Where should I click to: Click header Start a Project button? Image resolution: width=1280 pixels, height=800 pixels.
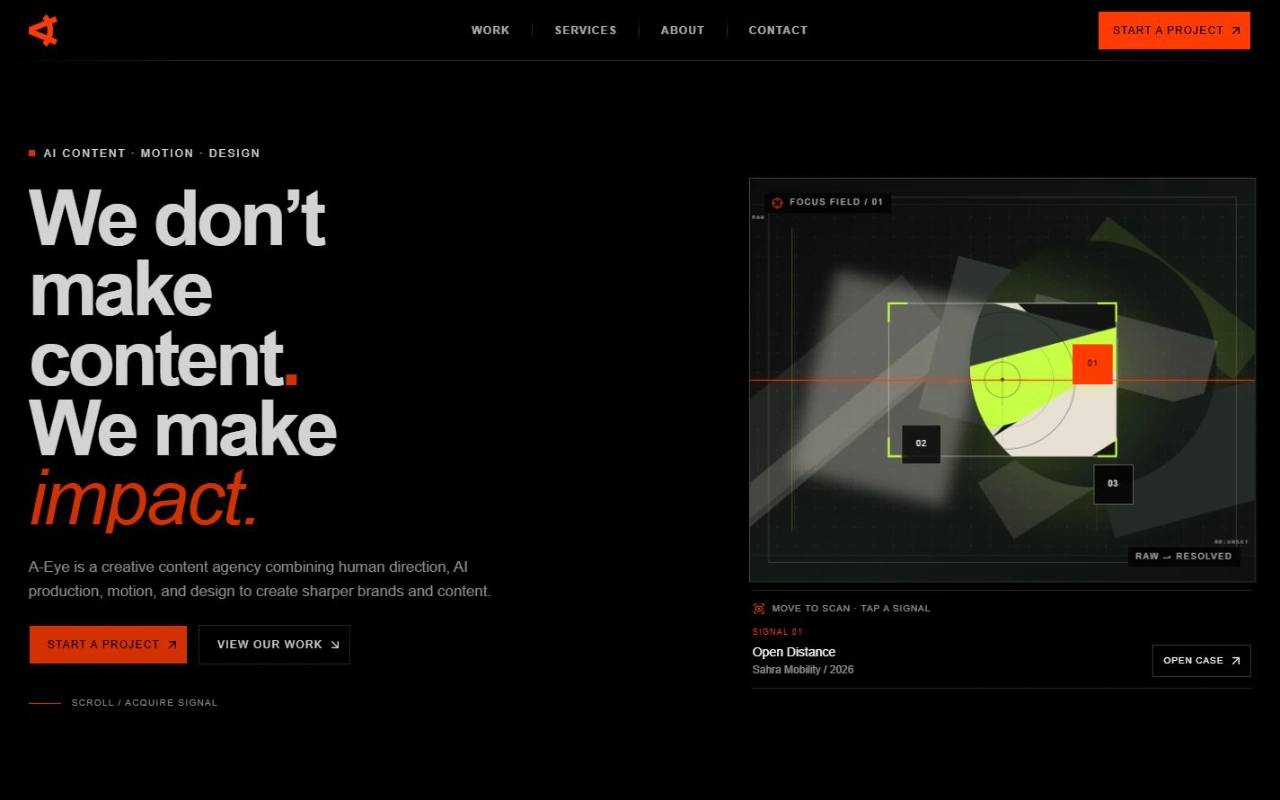[x=1174, y=30]
